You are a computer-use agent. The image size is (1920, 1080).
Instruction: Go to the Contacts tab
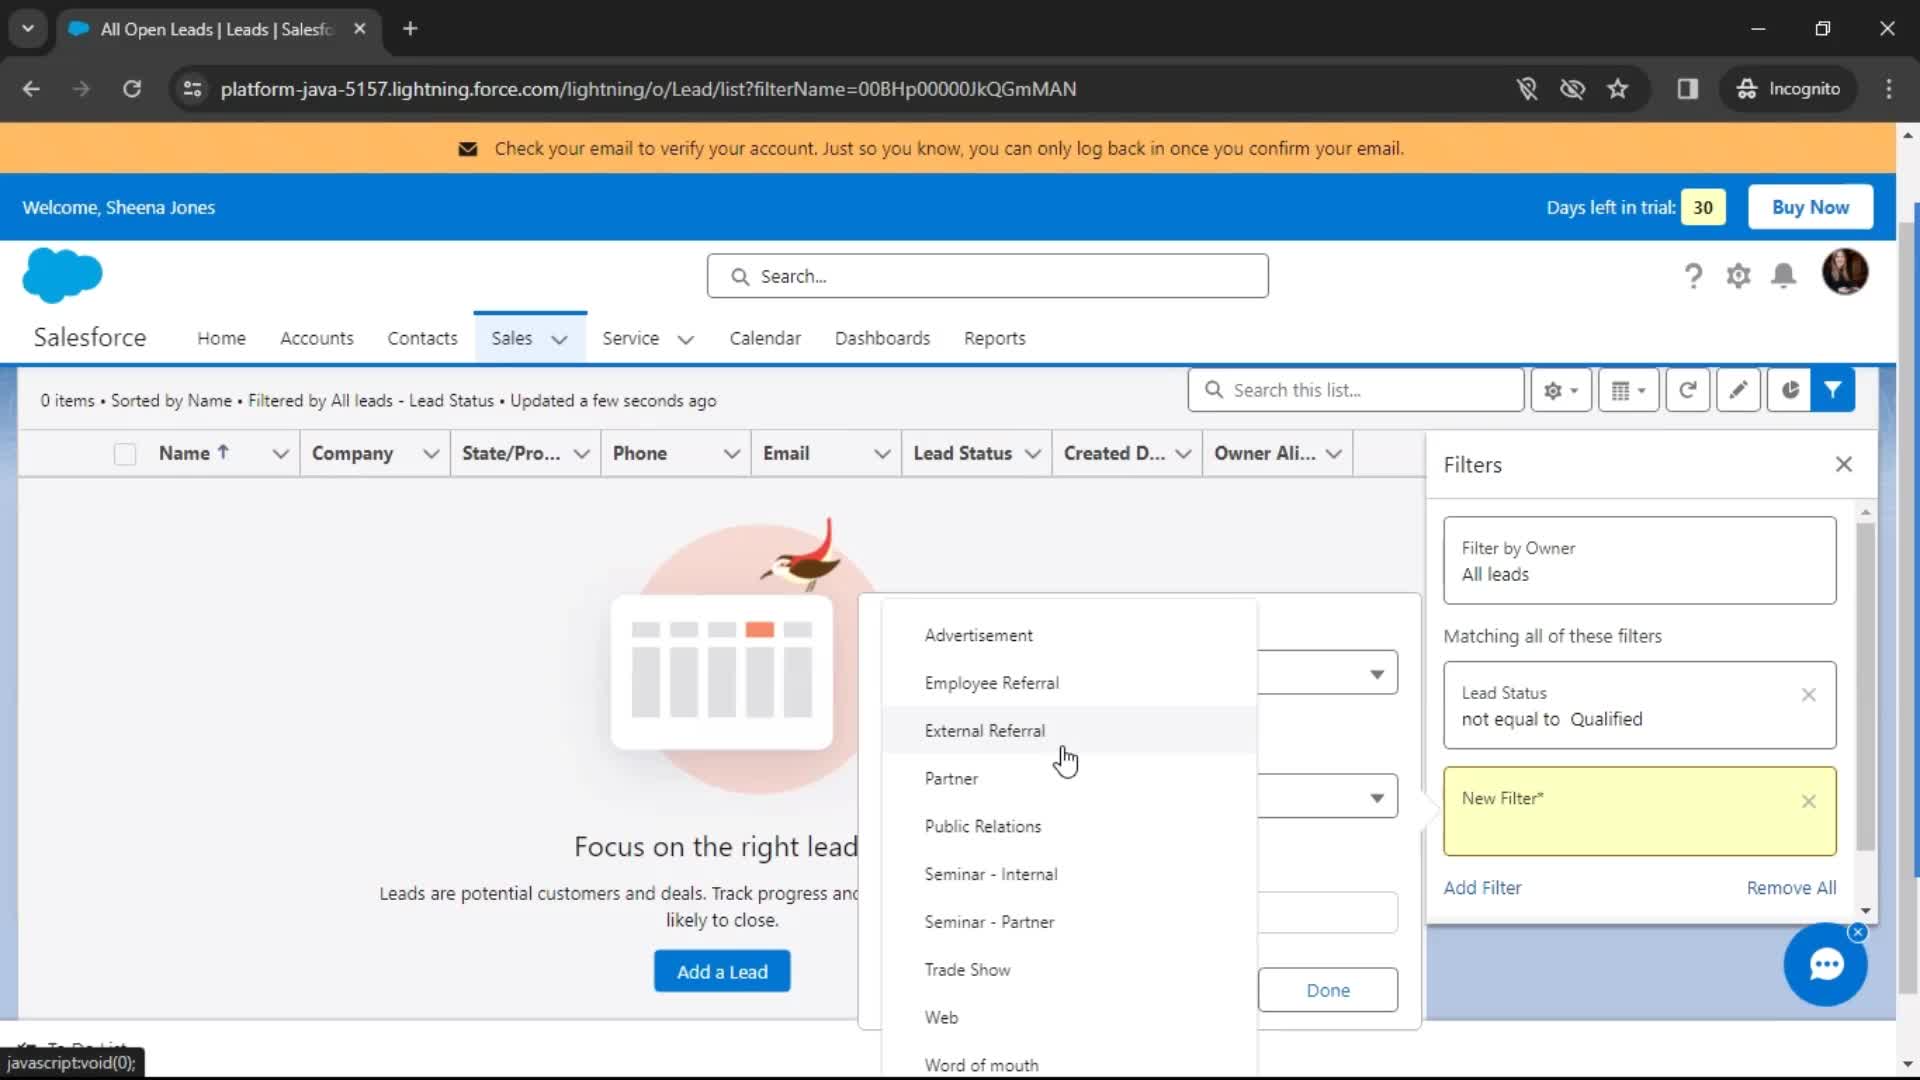422,338
